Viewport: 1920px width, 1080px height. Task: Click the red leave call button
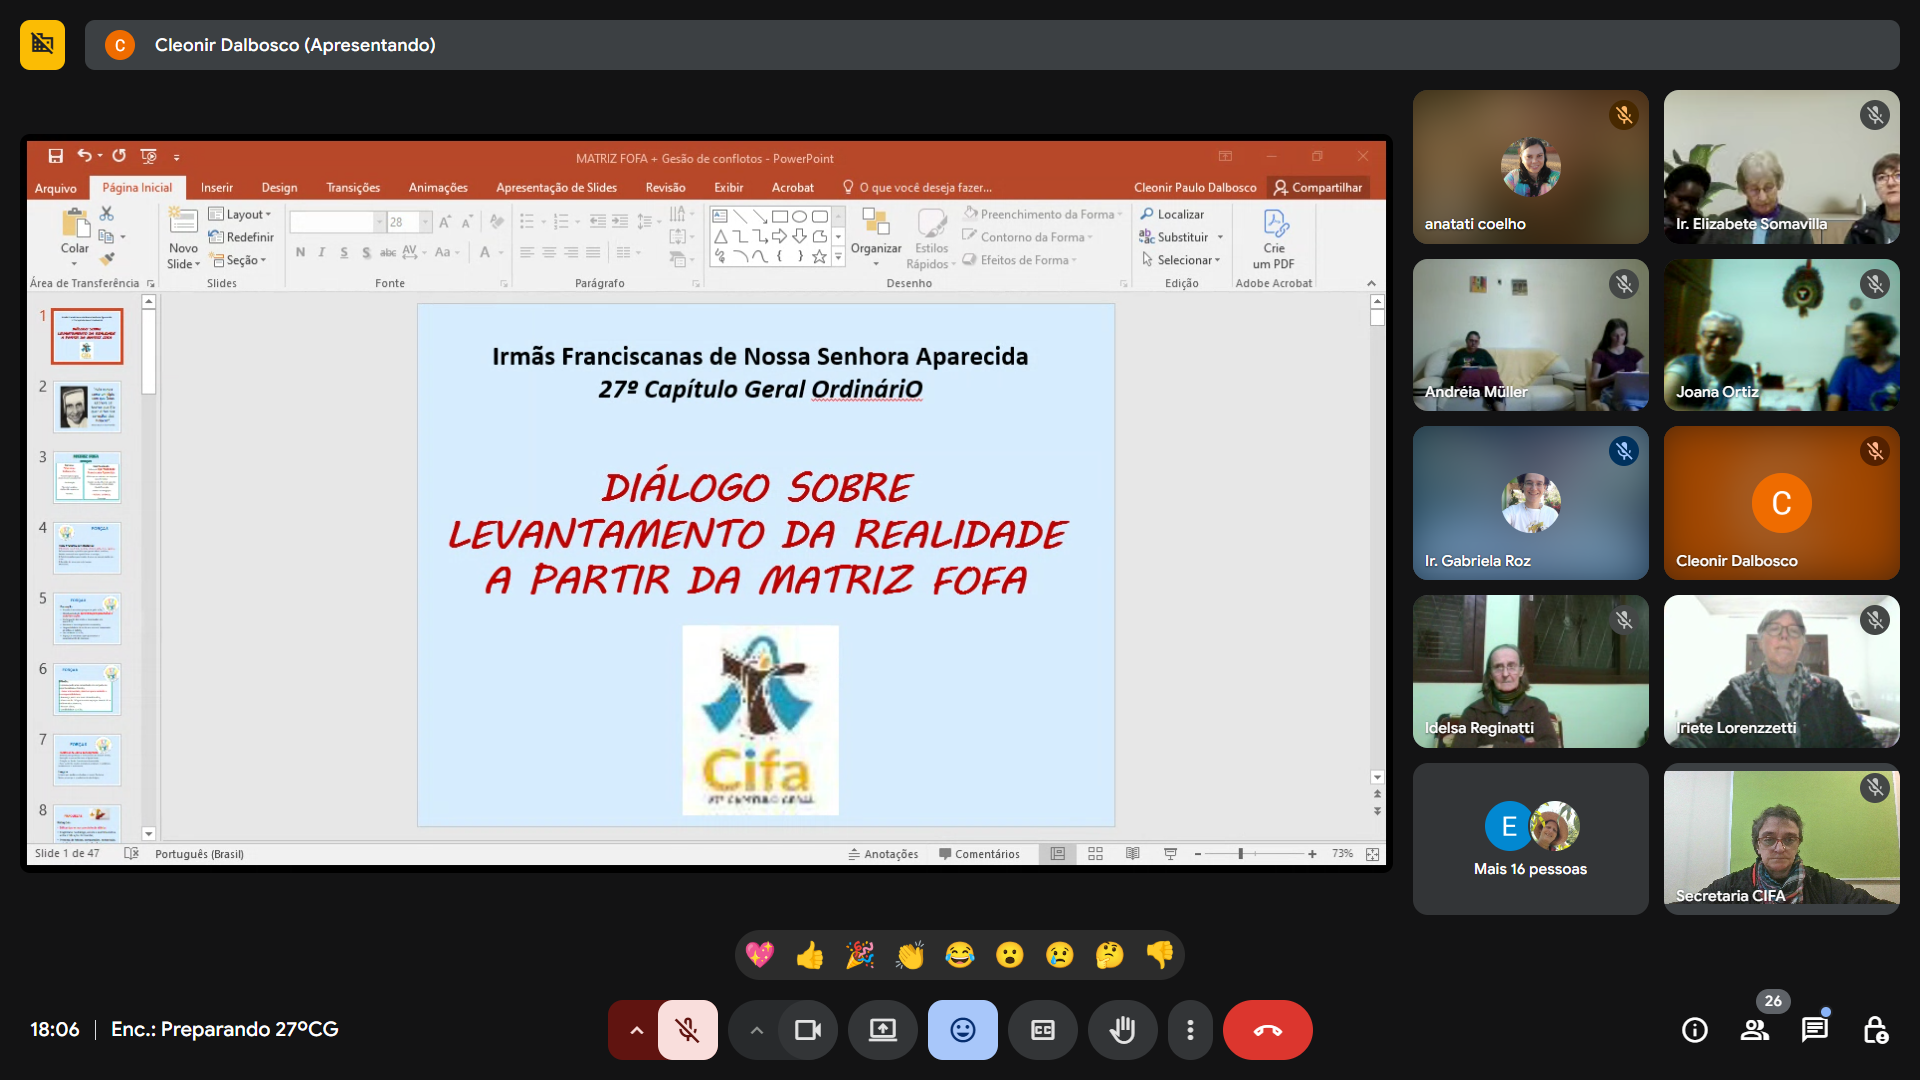[1267, 1030]
